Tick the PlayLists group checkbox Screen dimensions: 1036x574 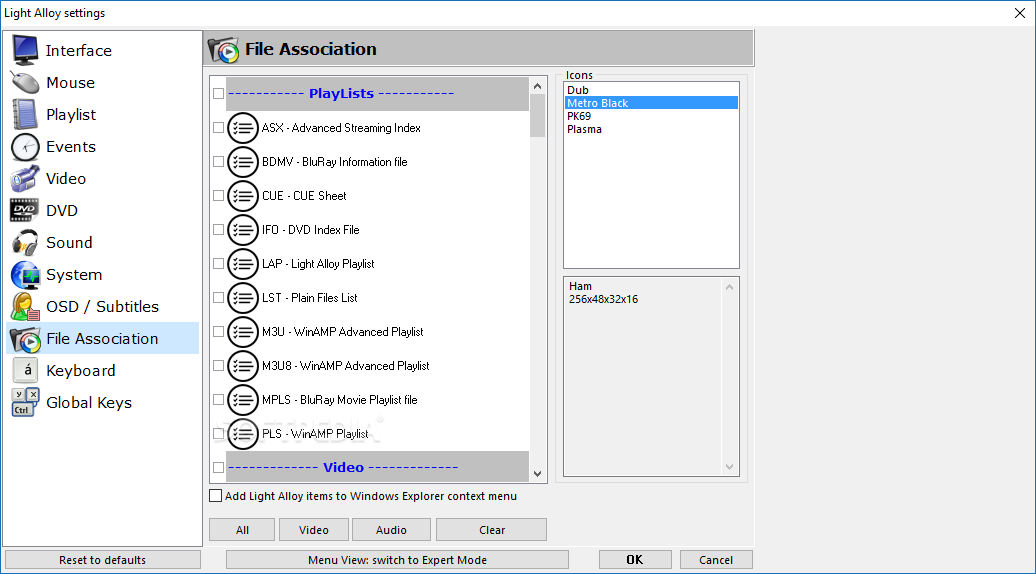218,94
